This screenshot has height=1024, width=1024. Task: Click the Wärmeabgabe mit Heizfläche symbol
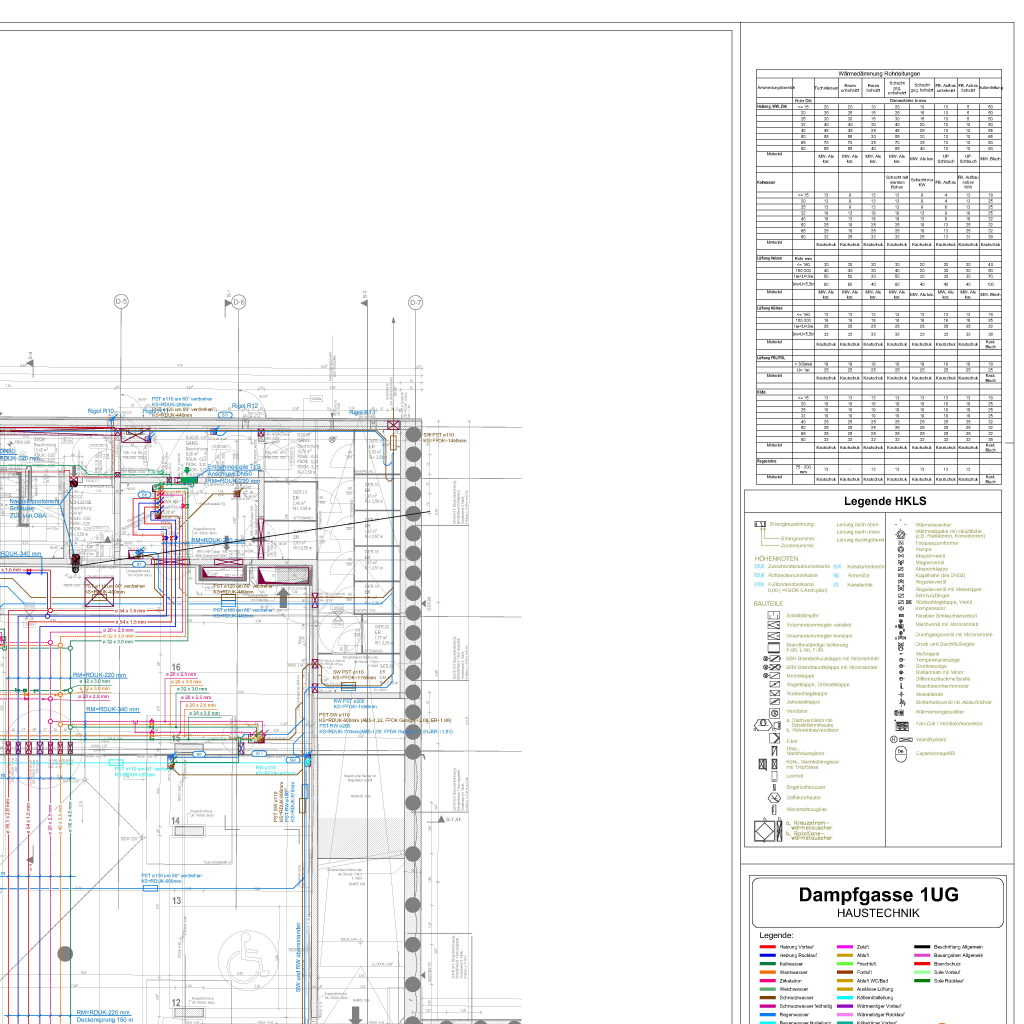[x=901, y=535]
